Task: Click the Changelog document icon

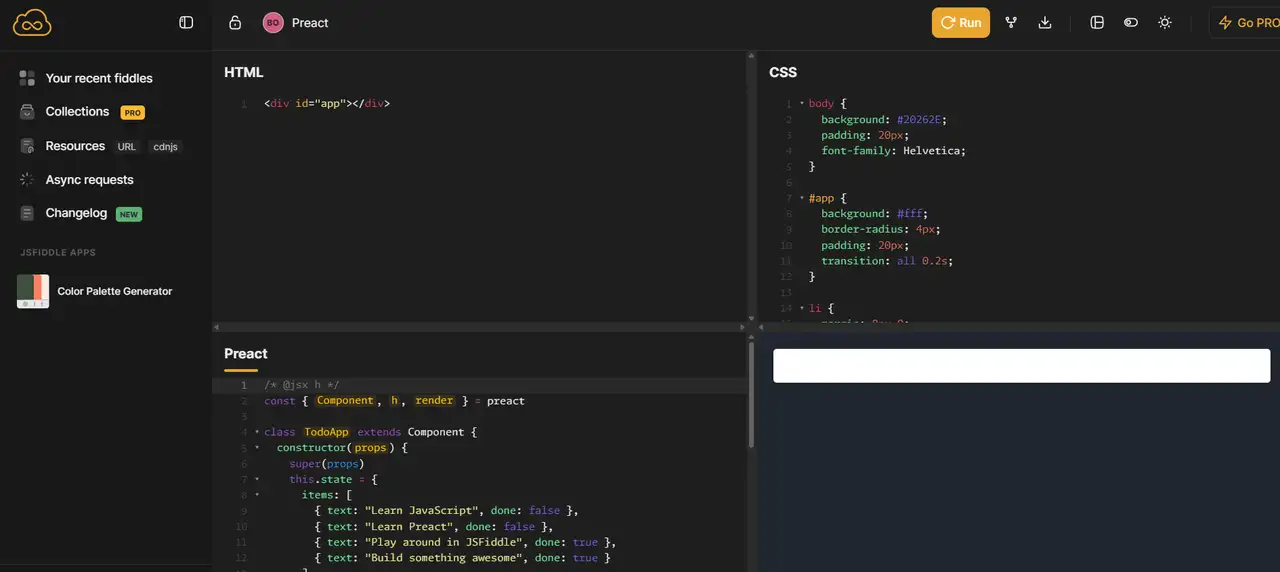Action: pos(27,213)
